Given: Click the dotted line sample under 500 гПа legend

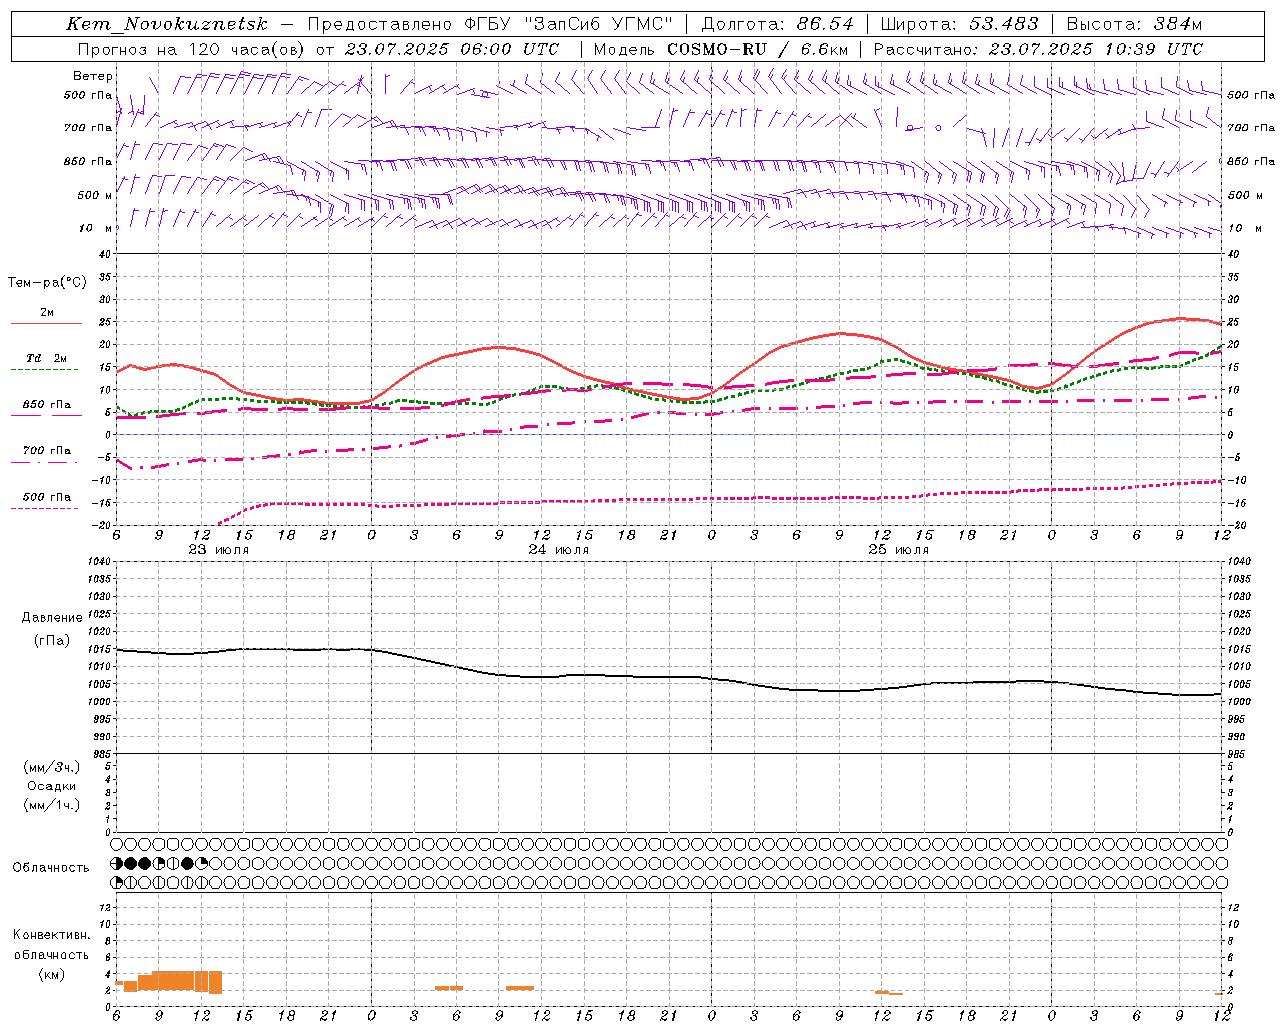Looking at the screenshot, I should pyautogui.click(x=44, y=509).
